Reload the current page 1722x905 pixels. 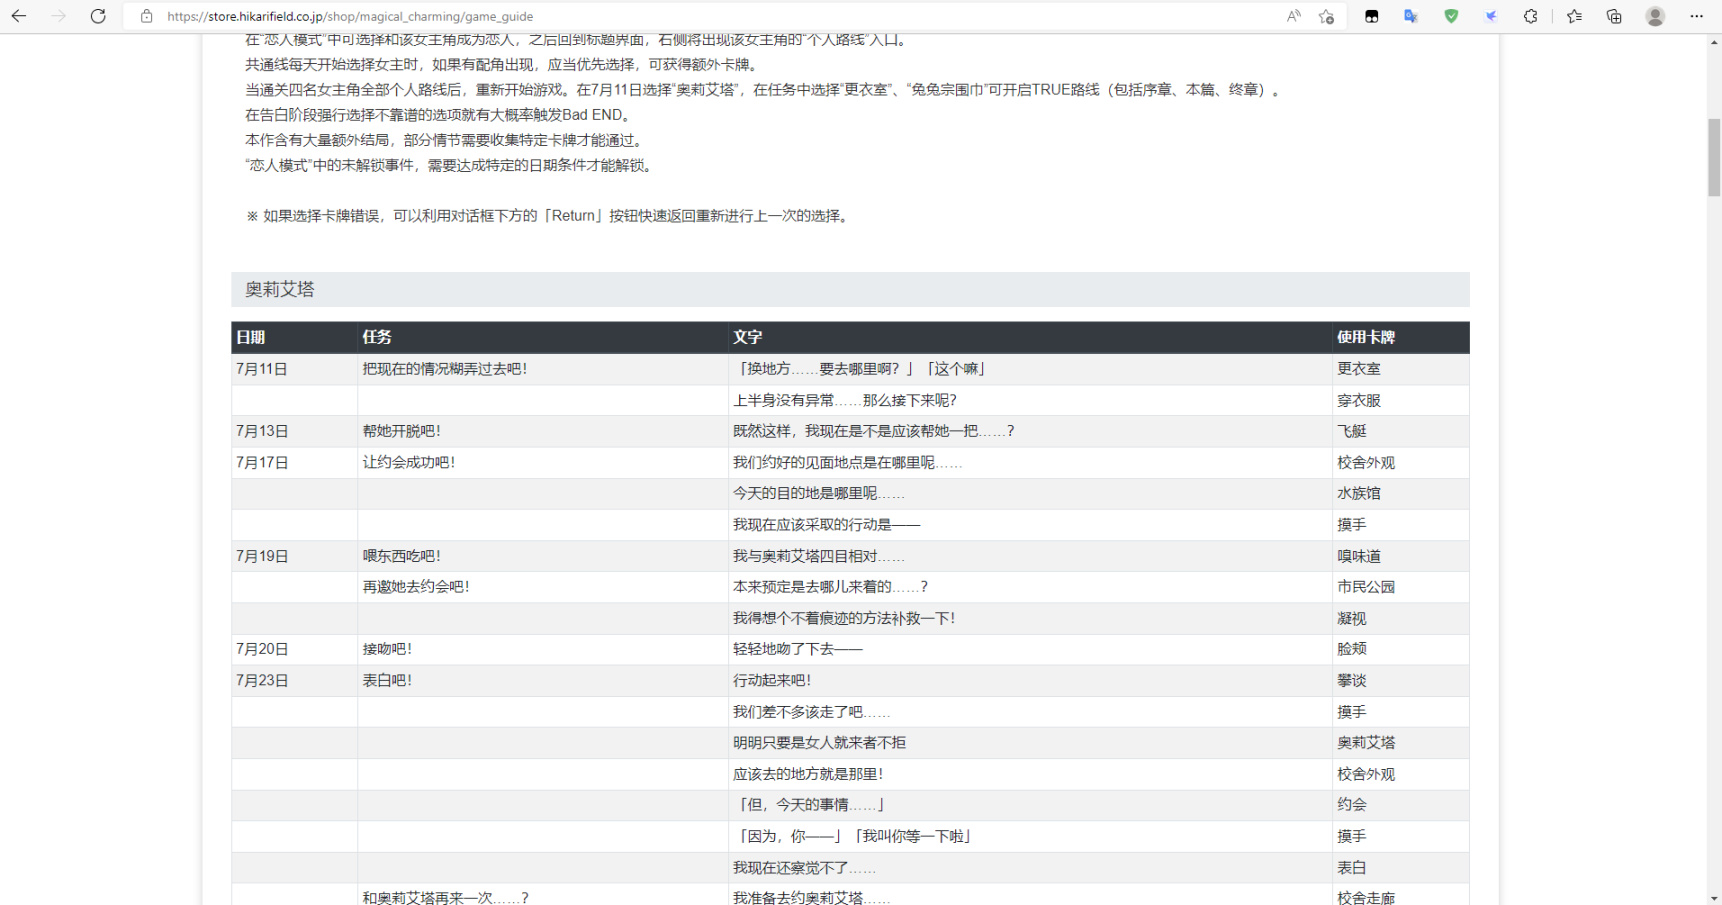click(98, 16)
